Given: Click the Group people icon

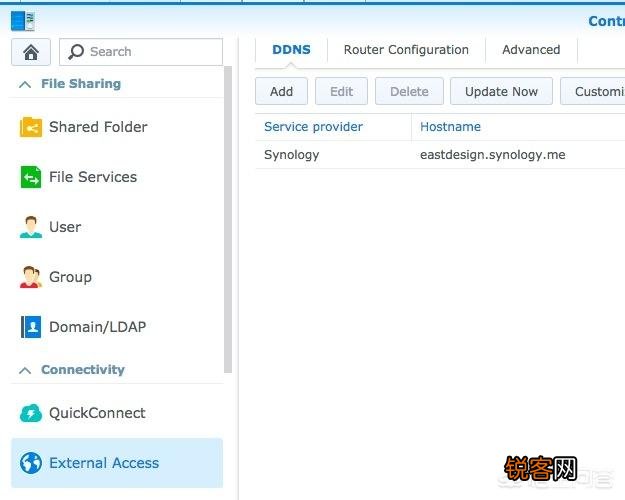Looking at the screenshot, I should (31, 277).
